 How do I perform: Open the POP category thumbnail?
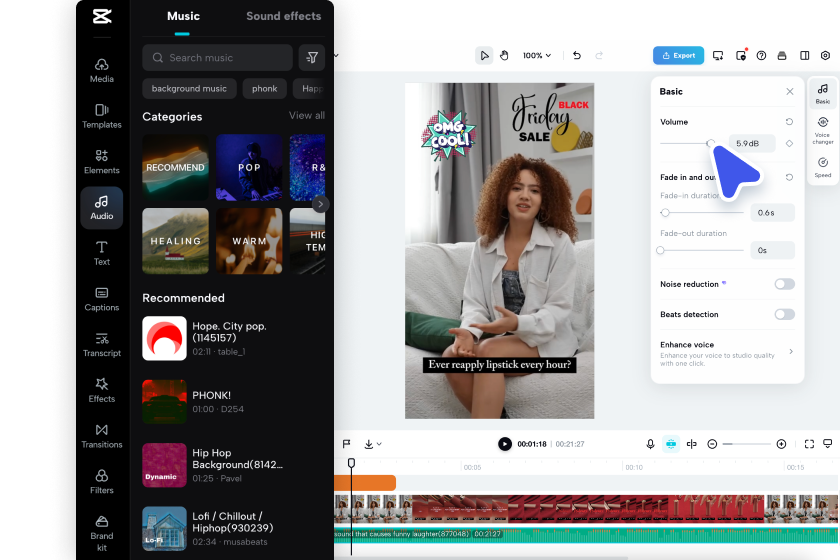[249, 167]
